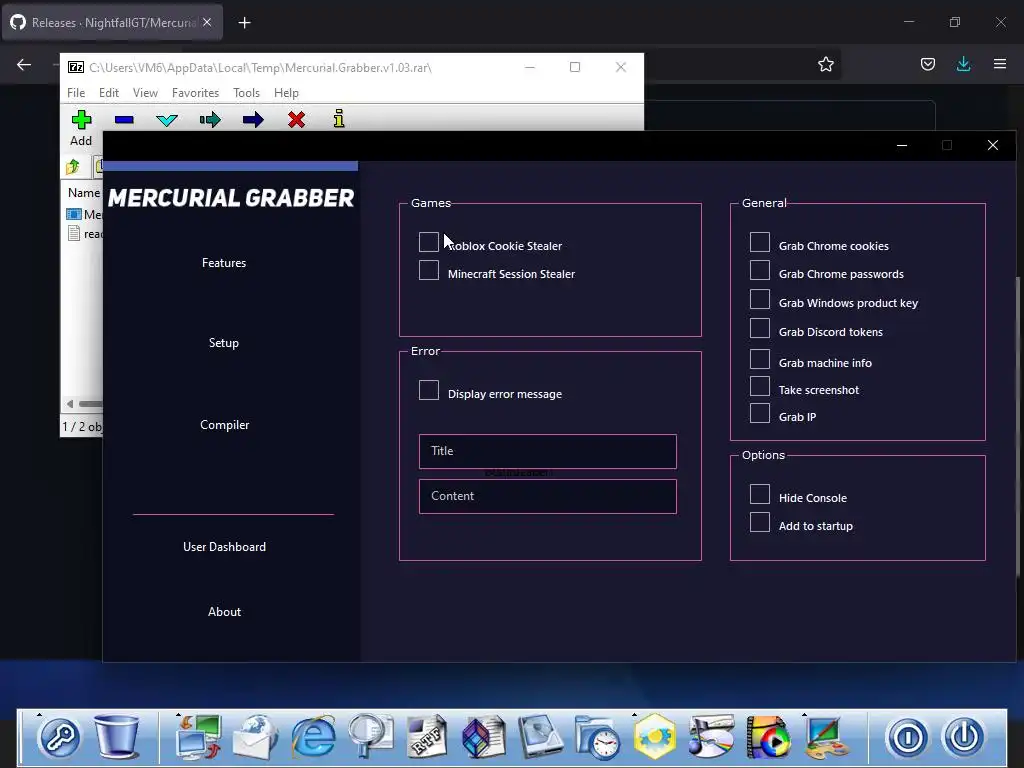Toggle the Roblox Cookie Stealer checkbox
The image size is (1024, 768).
tap(428, 242)
